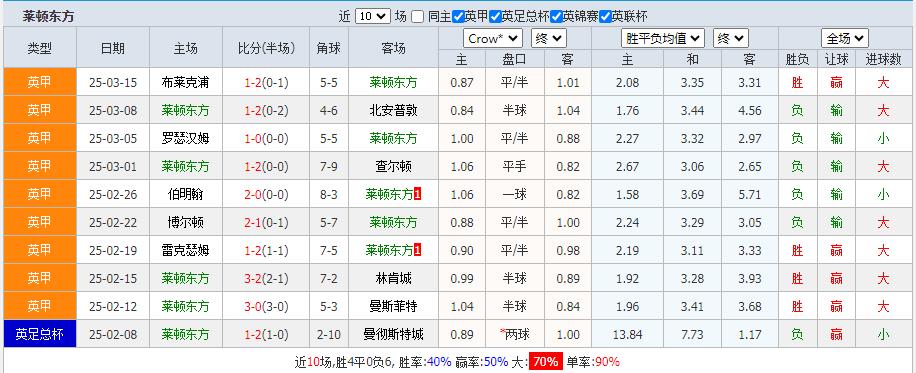Click score 2-0(0-0) against 伯明翰
Viewport: 916px width, 373px height.
tap(266, 194)
